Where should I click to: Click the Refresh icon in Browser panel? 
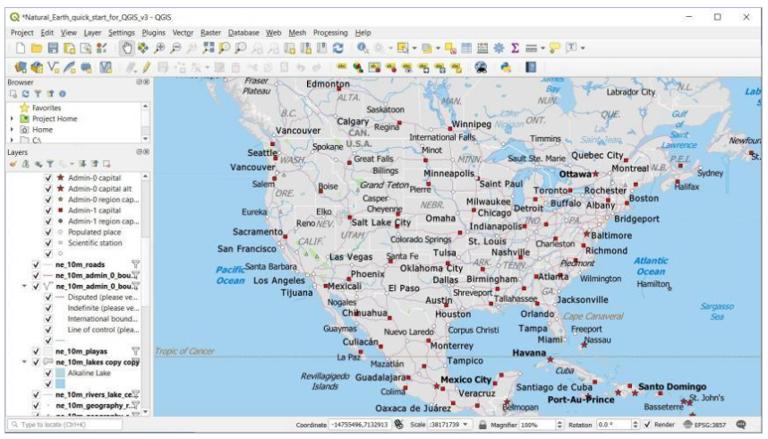[x=25, y=94]
